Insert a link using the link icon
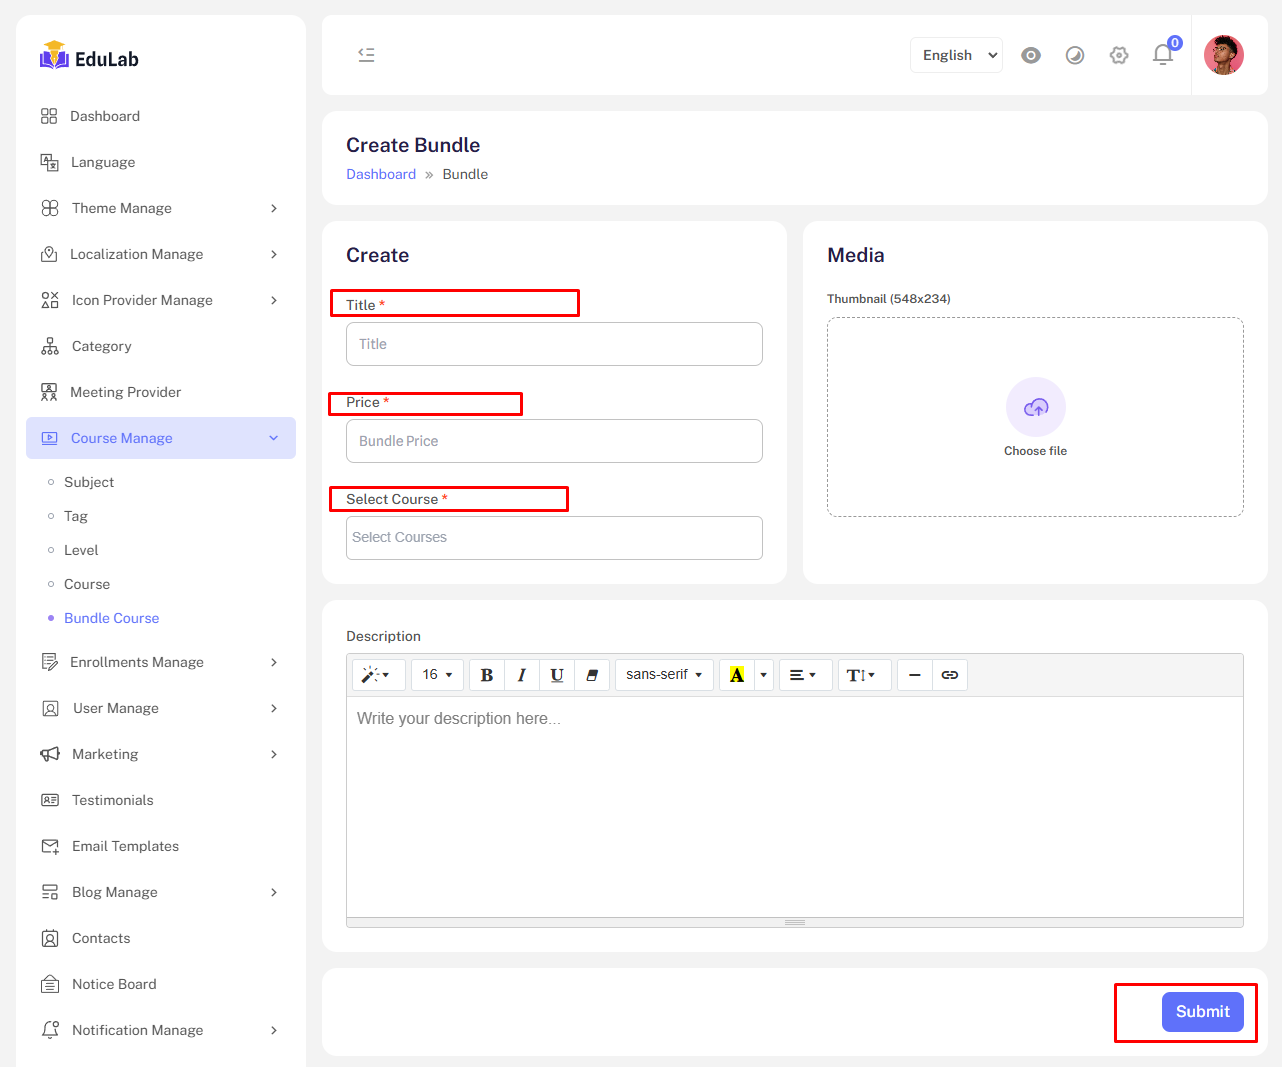 click(x=950, y=675)
